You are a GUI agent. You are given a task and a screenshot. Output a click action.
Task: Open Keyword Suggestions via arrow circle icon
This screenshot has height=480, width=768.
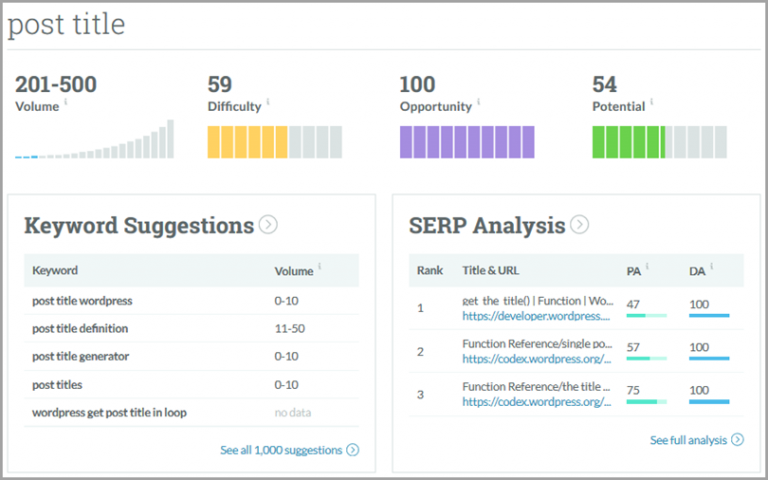[268, 225]
